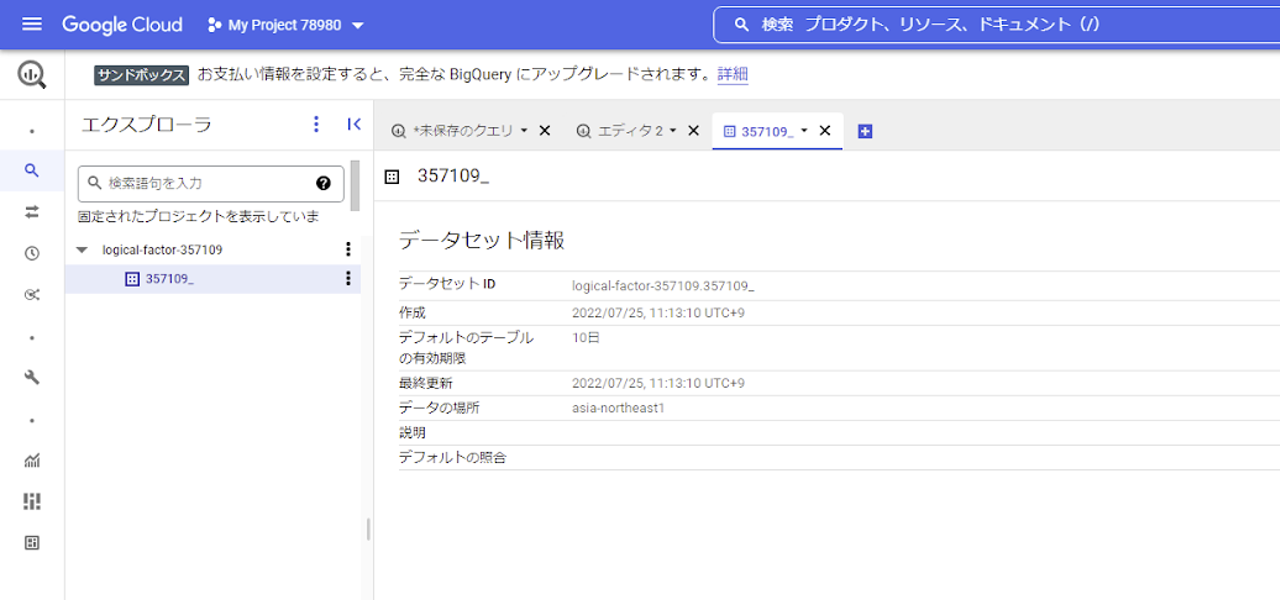Open data transfers icon in left sidebar

pos(32,212)
